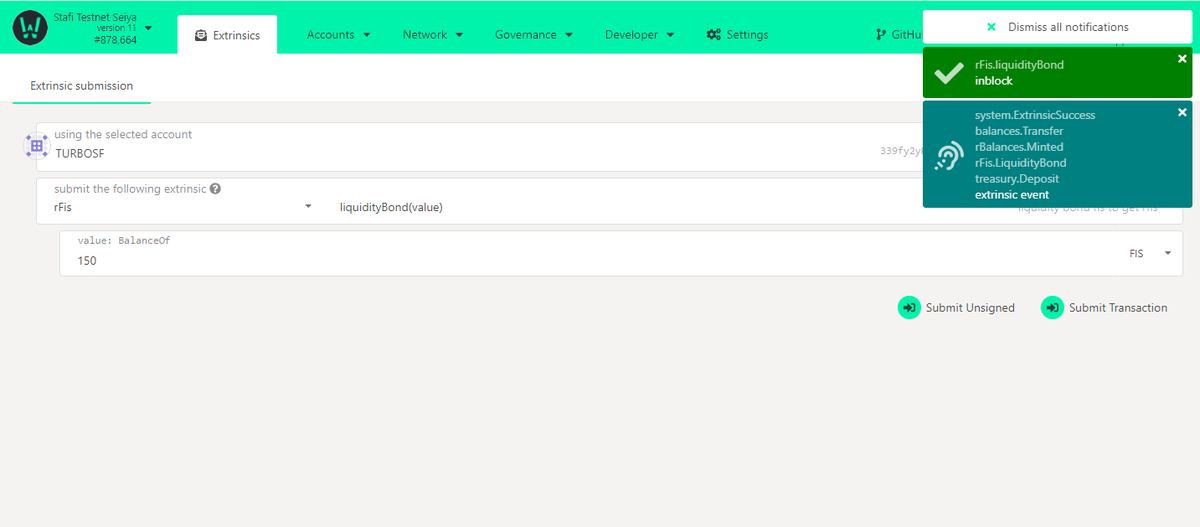Click the Network menu caret arrow
The image size is (1200, 527).
click(459, 35)
